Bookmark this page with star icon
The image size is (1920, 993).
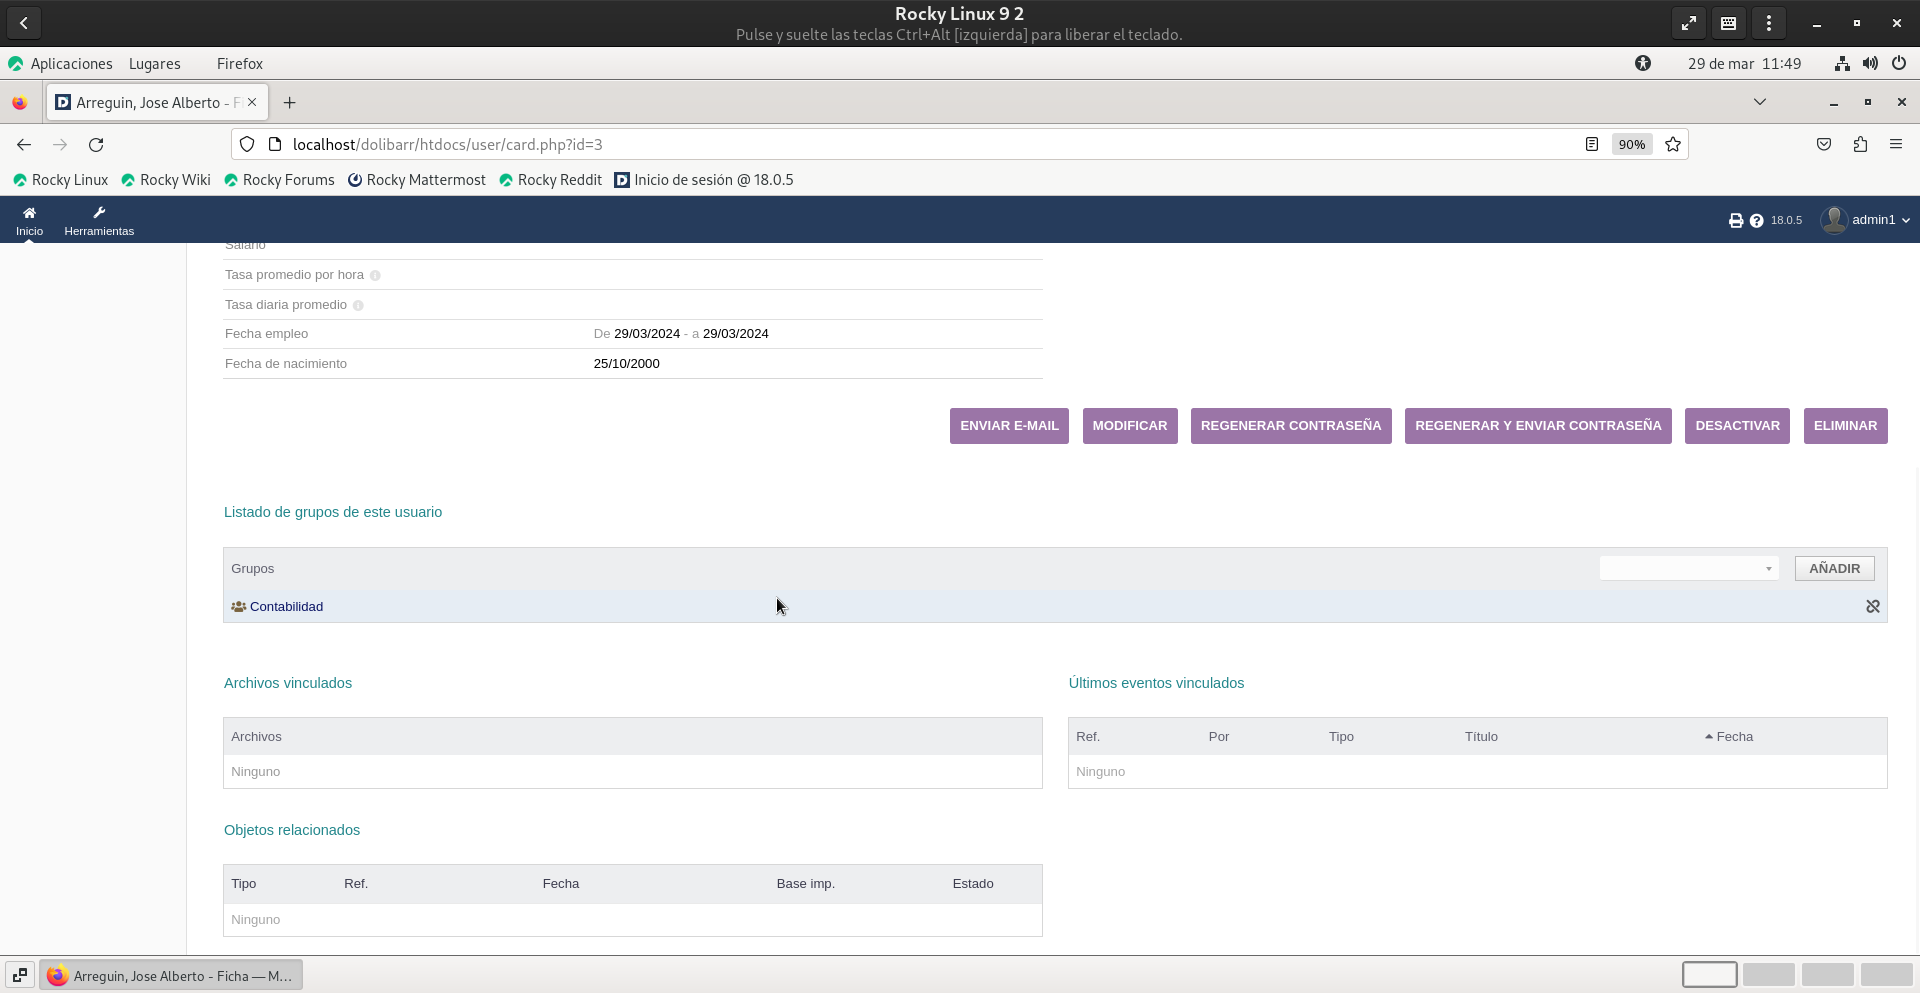(1672, 145)
